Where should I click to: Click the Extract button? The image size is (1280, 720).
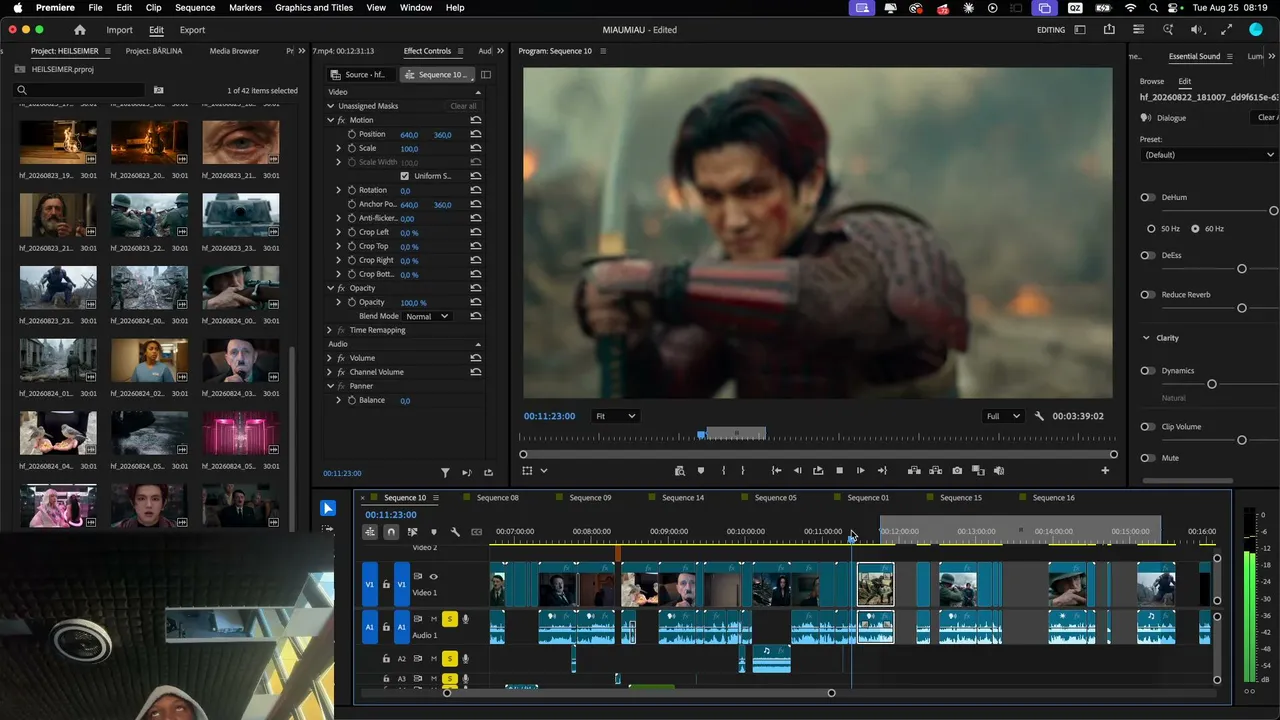(x=936, y=470)
